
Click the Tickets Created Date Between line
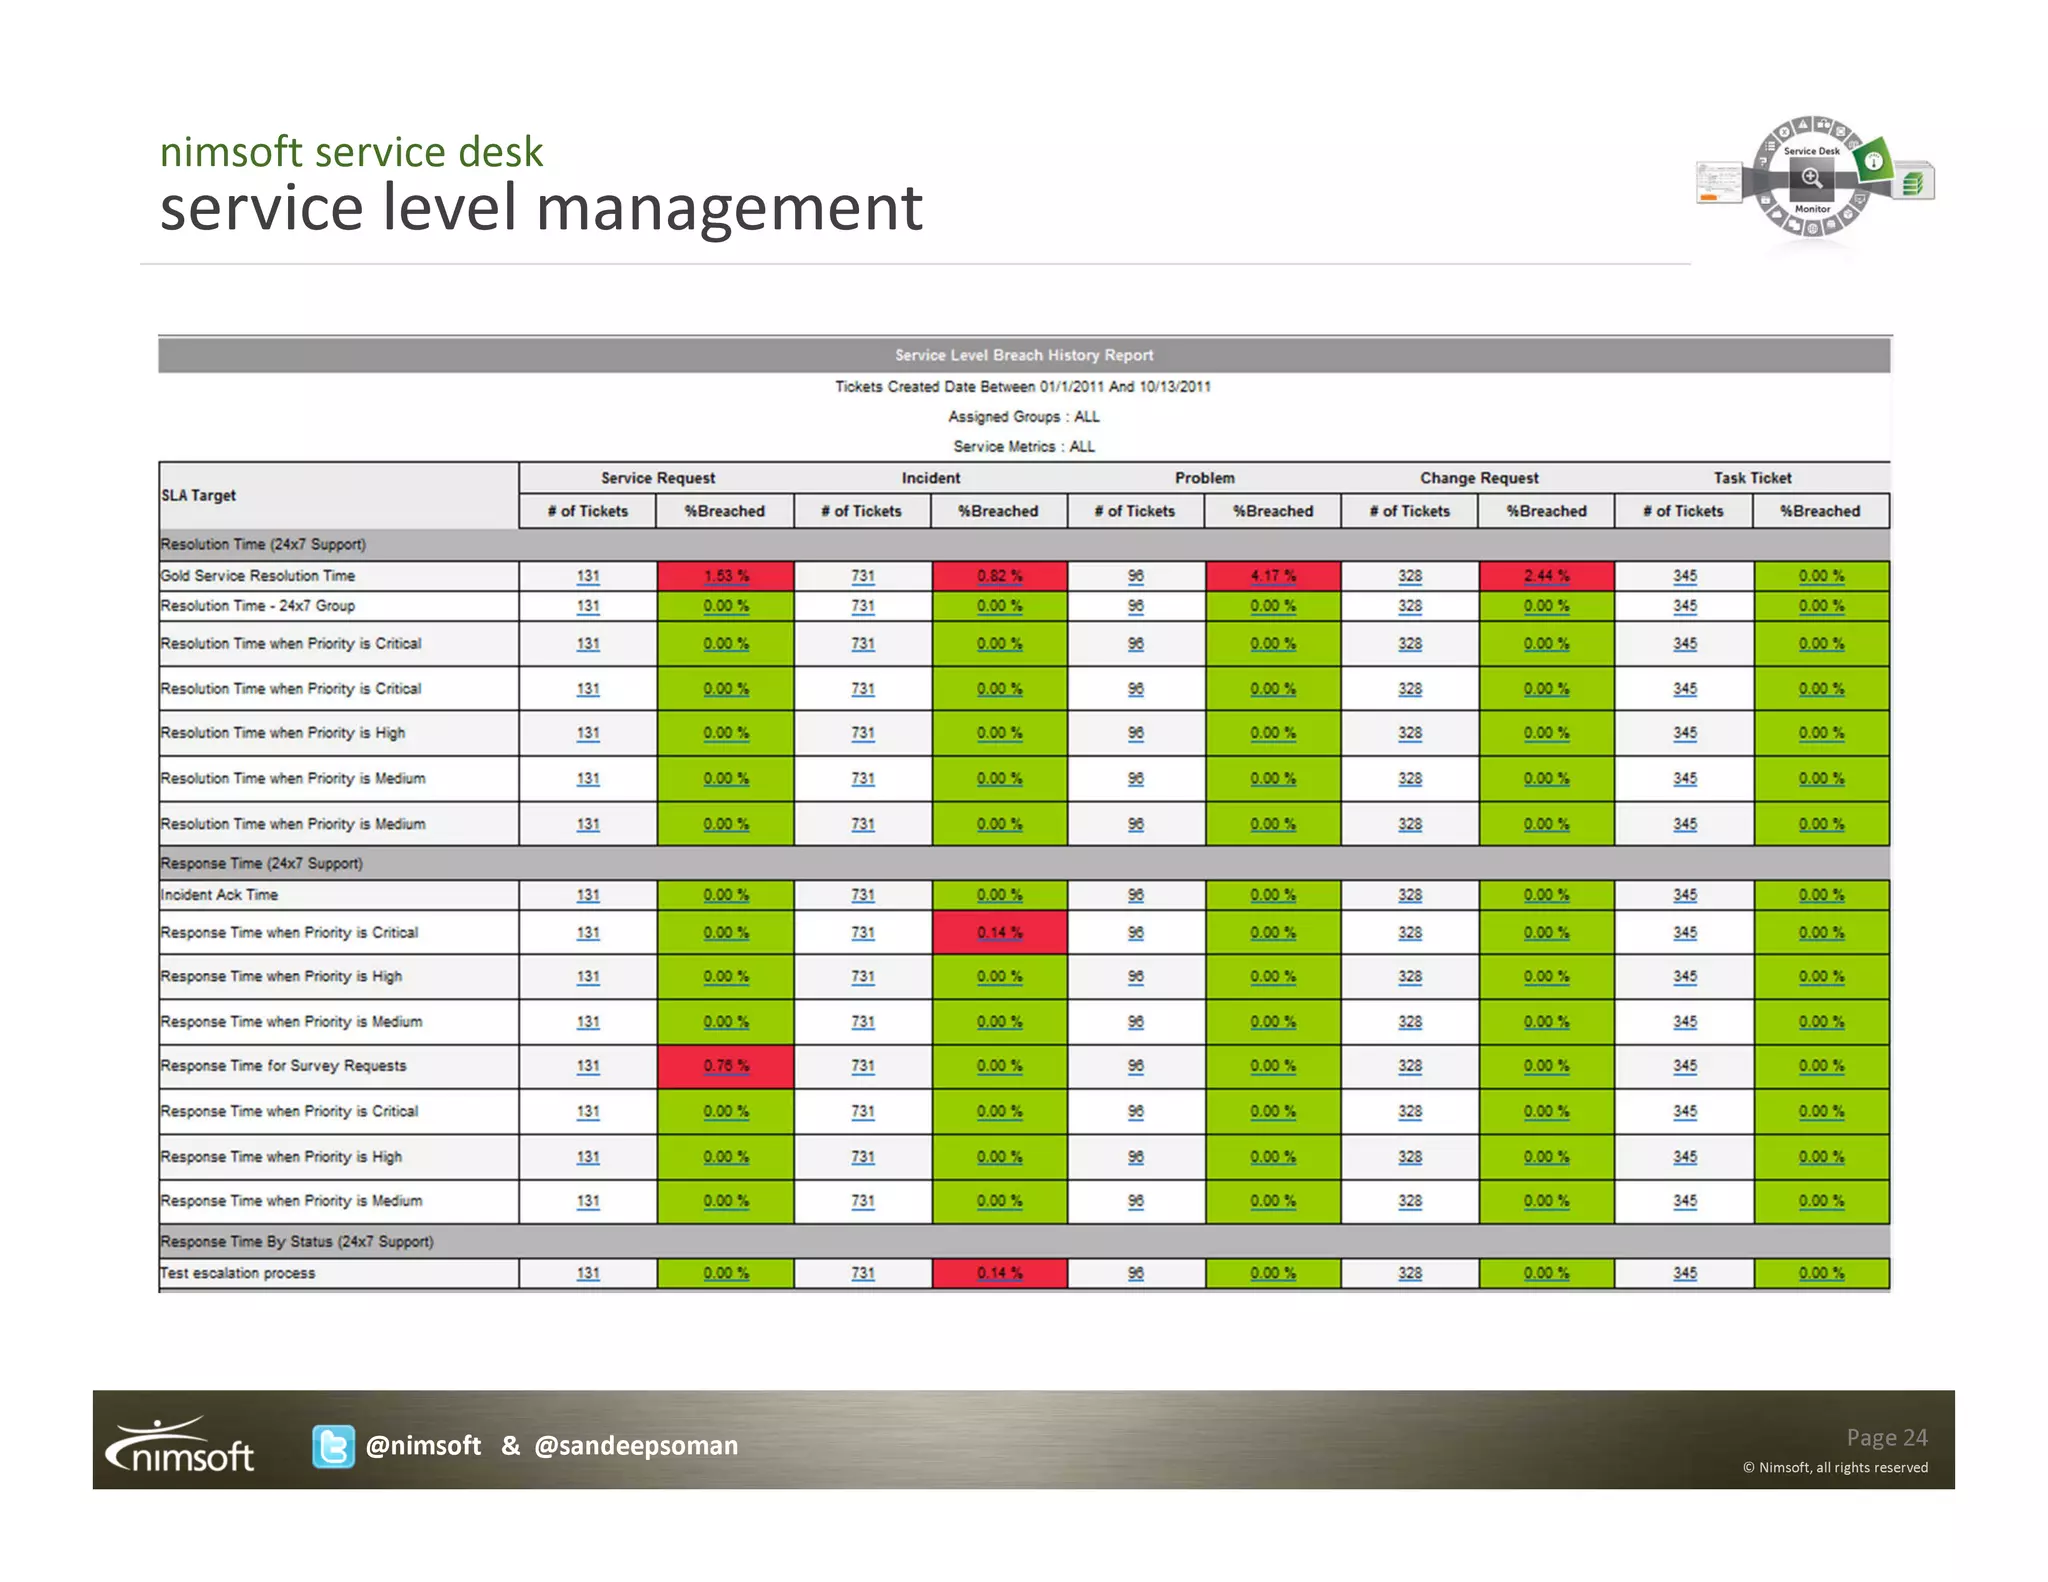(x=1023, y=386)
